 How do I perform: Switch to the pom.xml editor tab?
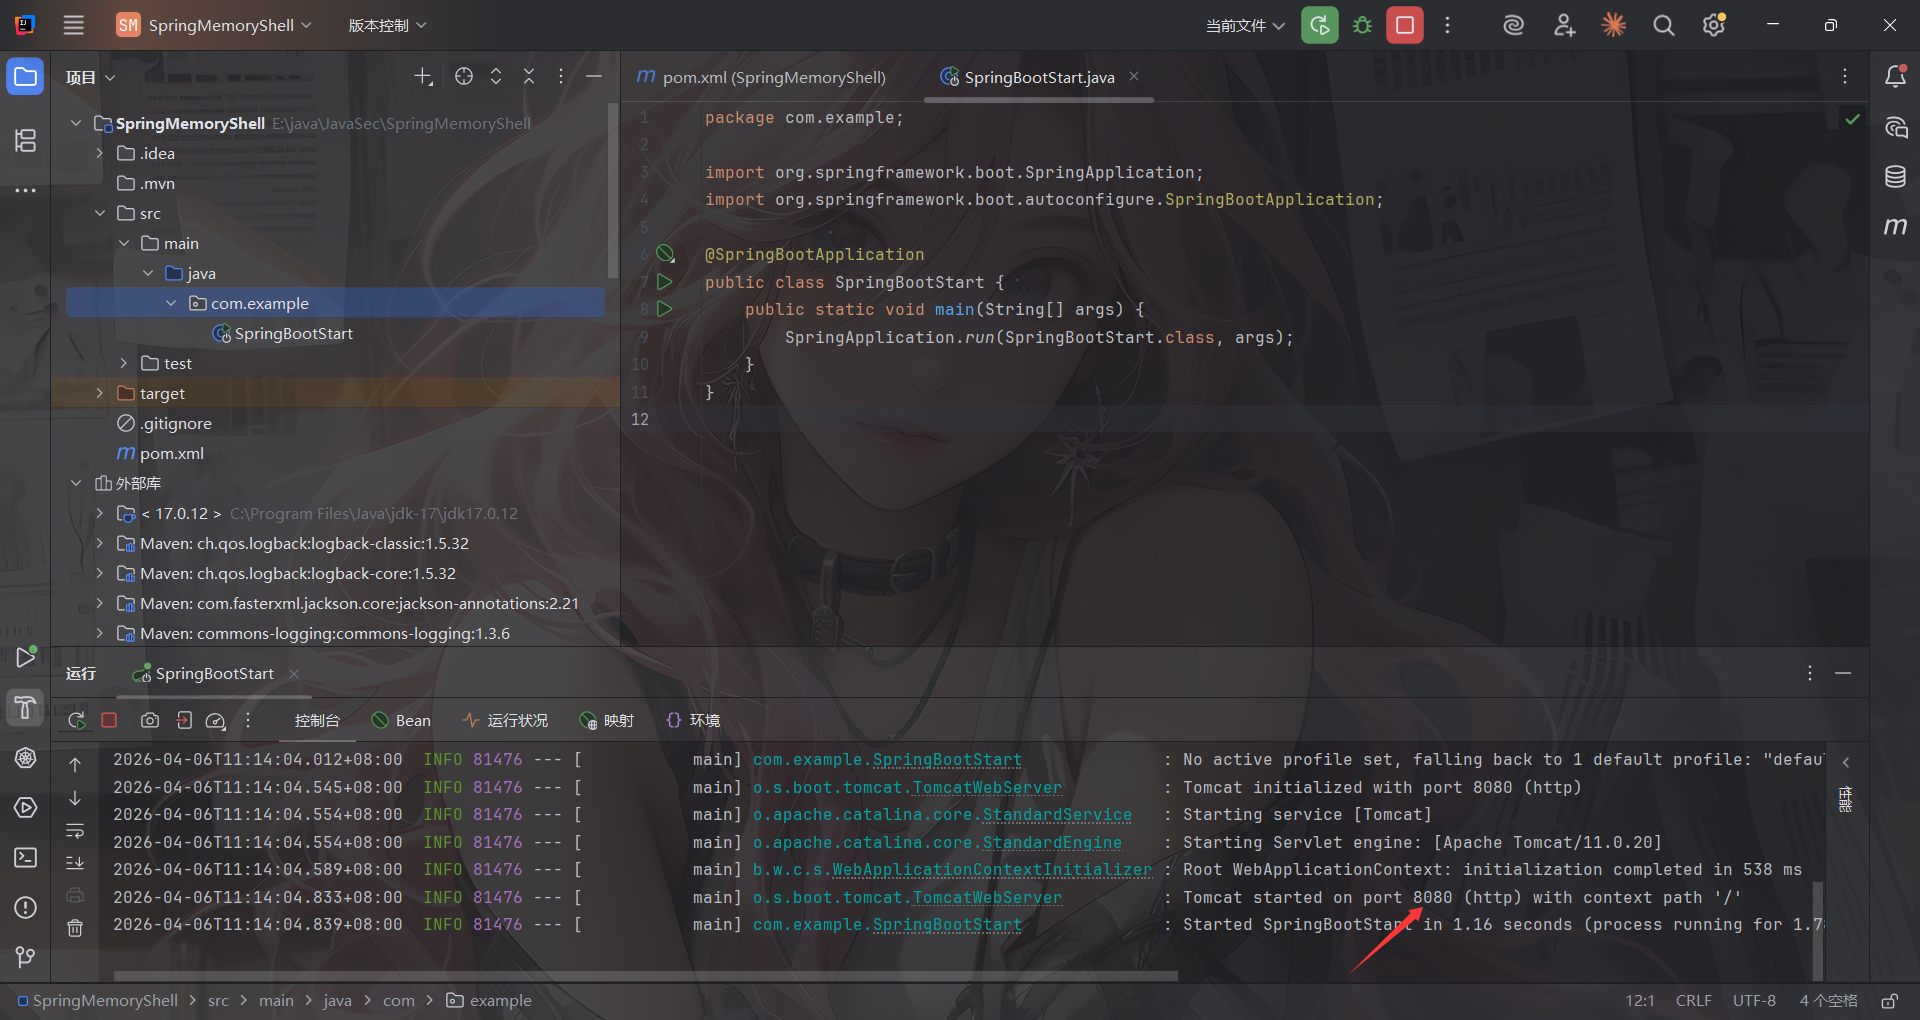point(762,77)
